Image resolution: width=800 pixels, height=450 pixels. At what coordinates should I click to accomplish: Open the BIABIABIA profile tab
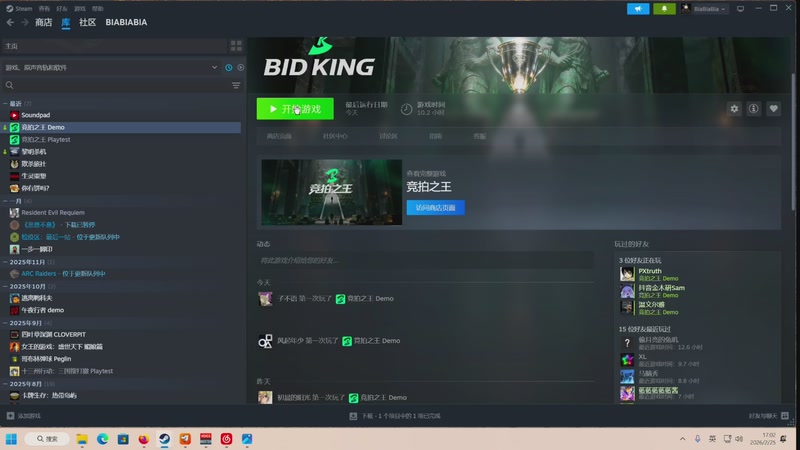126,22
